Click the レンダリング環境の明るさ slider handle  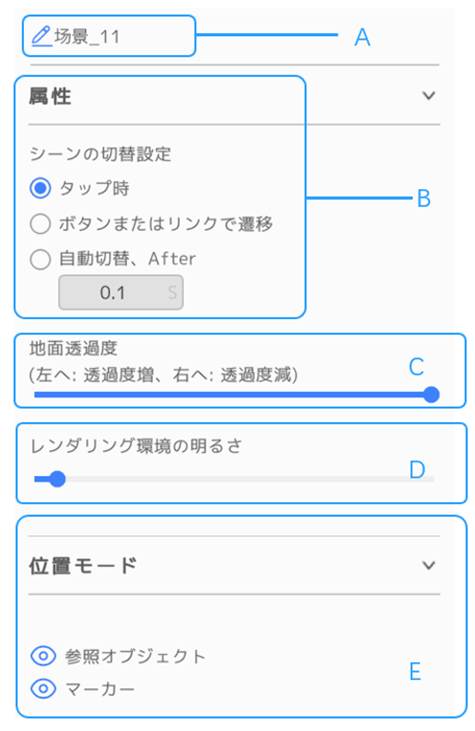(57, 479)
